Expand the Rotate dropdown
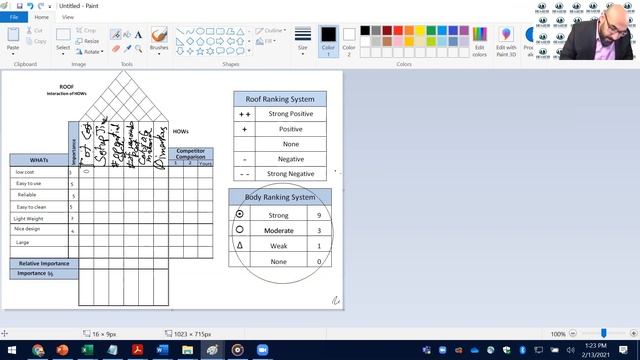Image resolution: width=640 pixels, height=360 pixels. point(102,52)
